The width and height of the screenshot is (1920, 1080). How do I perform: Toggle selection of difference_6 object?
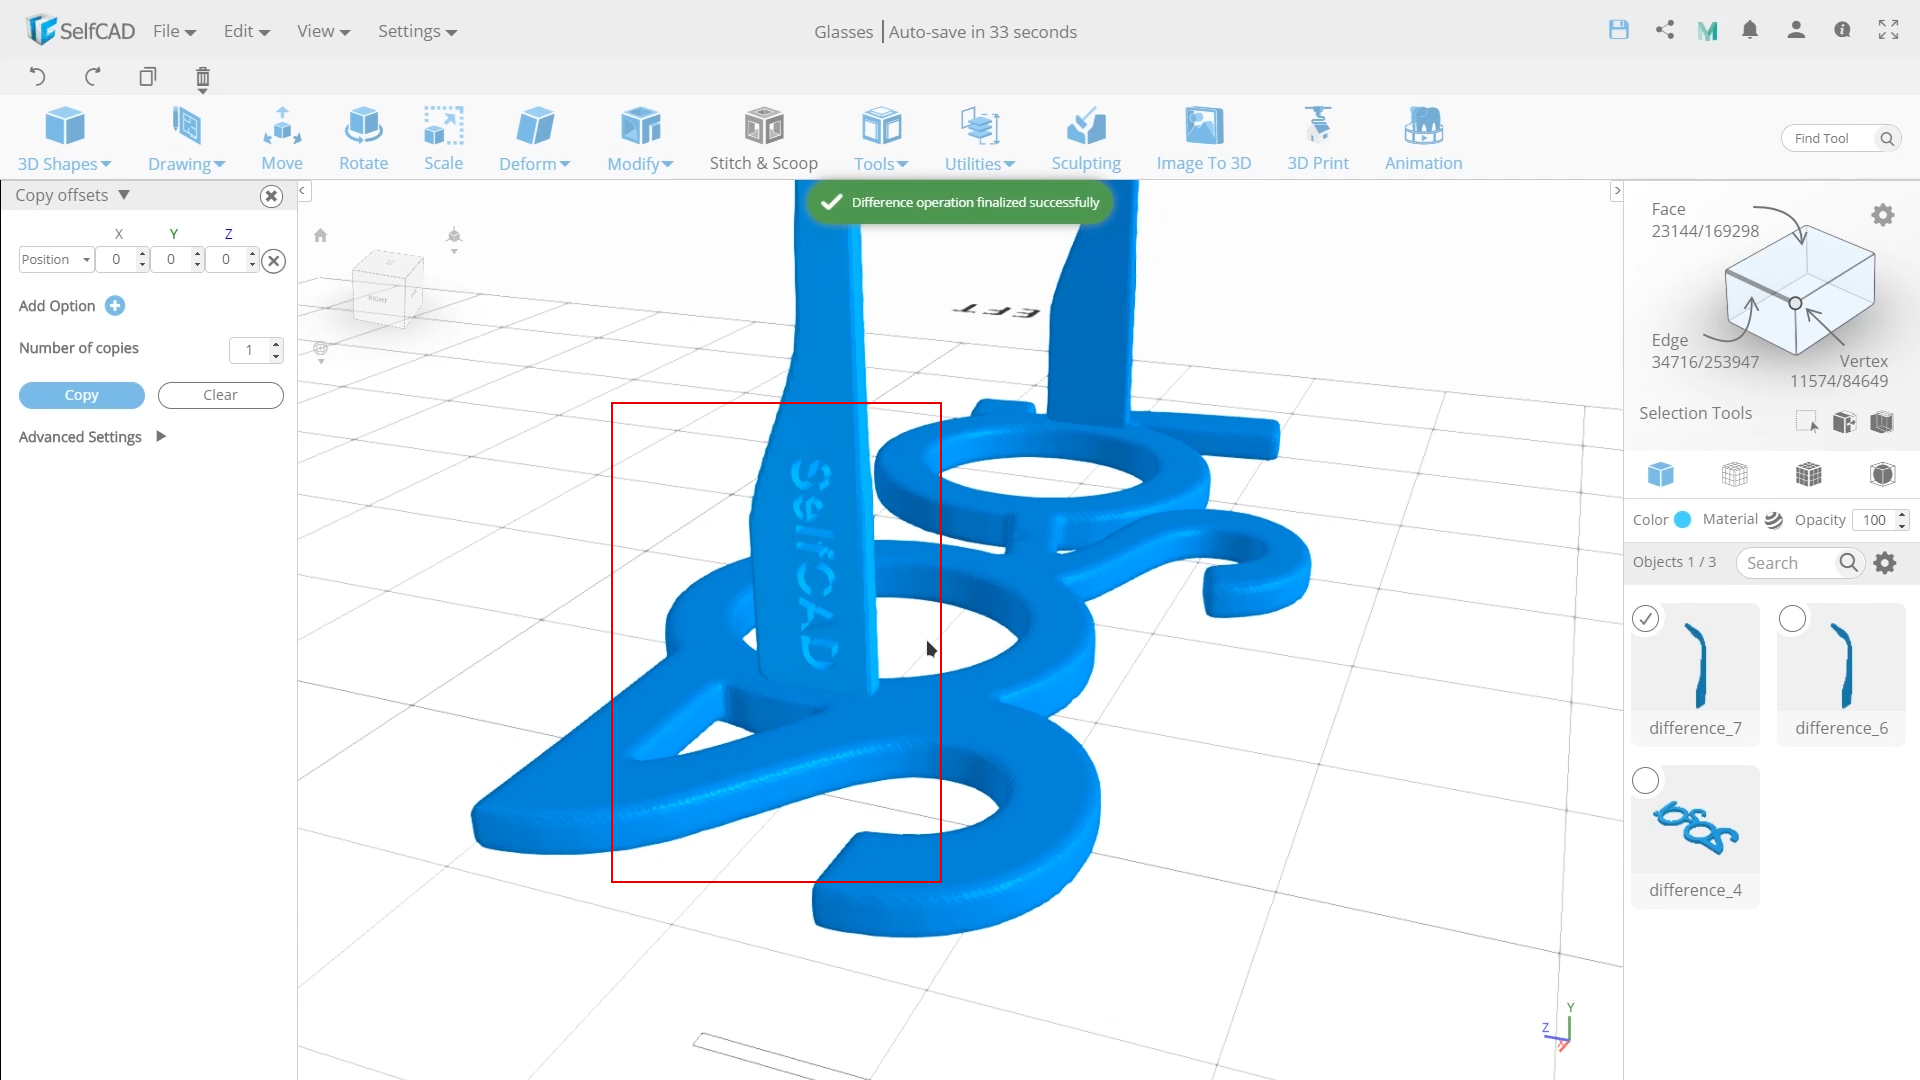[1793, 619]
